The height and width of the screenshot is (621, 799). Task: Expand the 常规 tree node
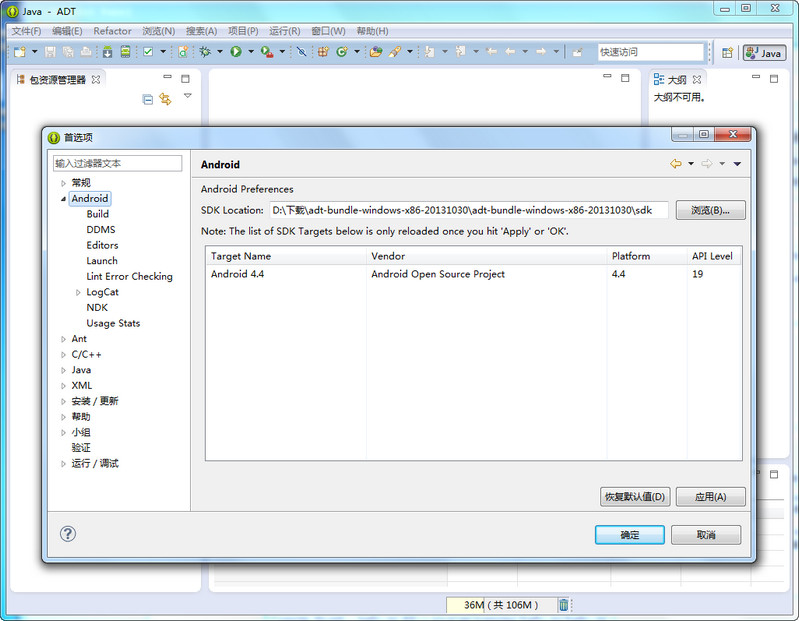[63, 183]
